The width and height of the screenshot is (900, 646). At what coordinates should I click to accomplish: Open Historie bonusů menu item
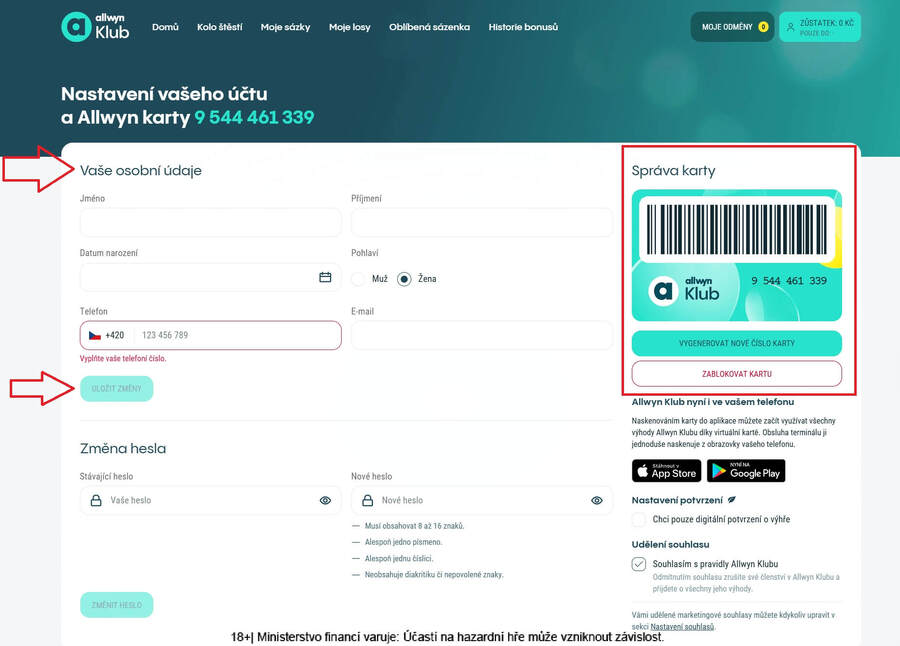click(x=523, y=27)
